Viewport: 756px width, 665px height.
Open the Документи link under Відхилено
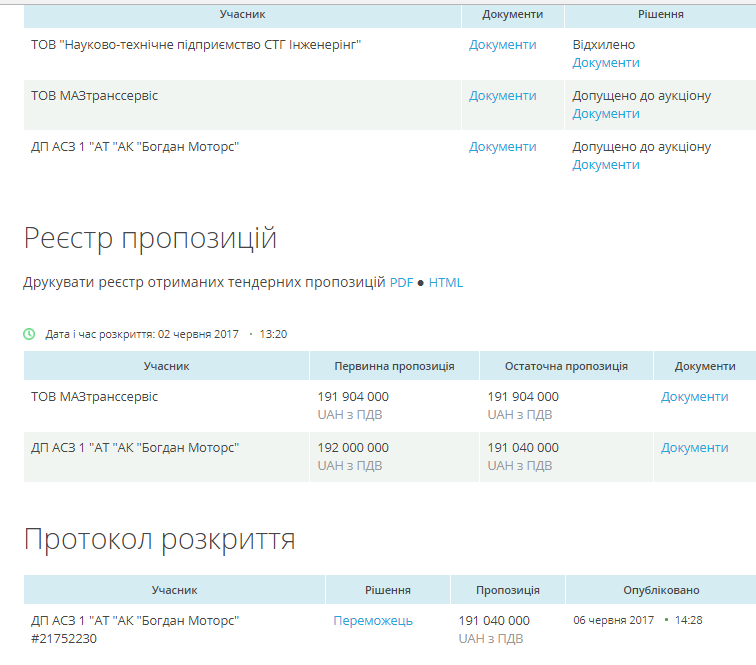[605, 63]
